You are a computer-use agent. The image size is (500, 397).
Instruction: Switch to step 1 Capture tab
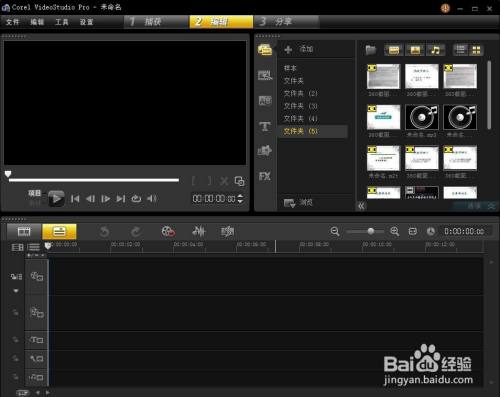[157, 22]
